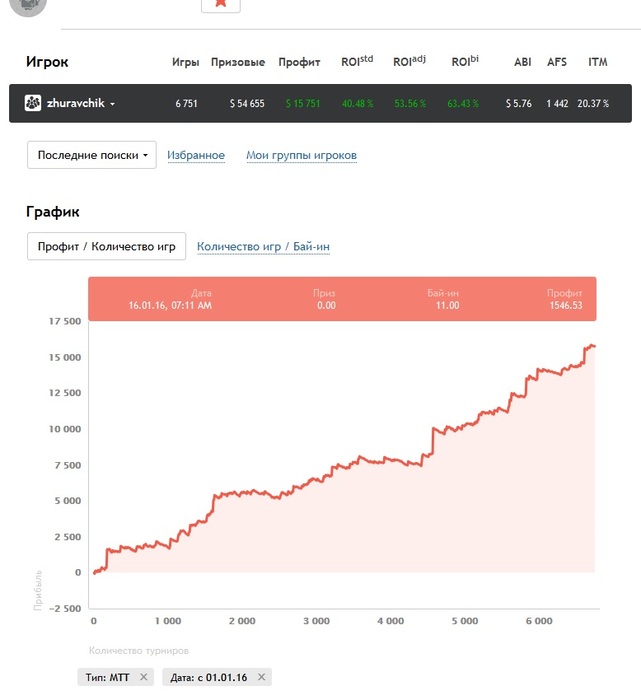Click the ITM column header
Viewport: 641px width, 700px height.
click(x=598, y=62)
